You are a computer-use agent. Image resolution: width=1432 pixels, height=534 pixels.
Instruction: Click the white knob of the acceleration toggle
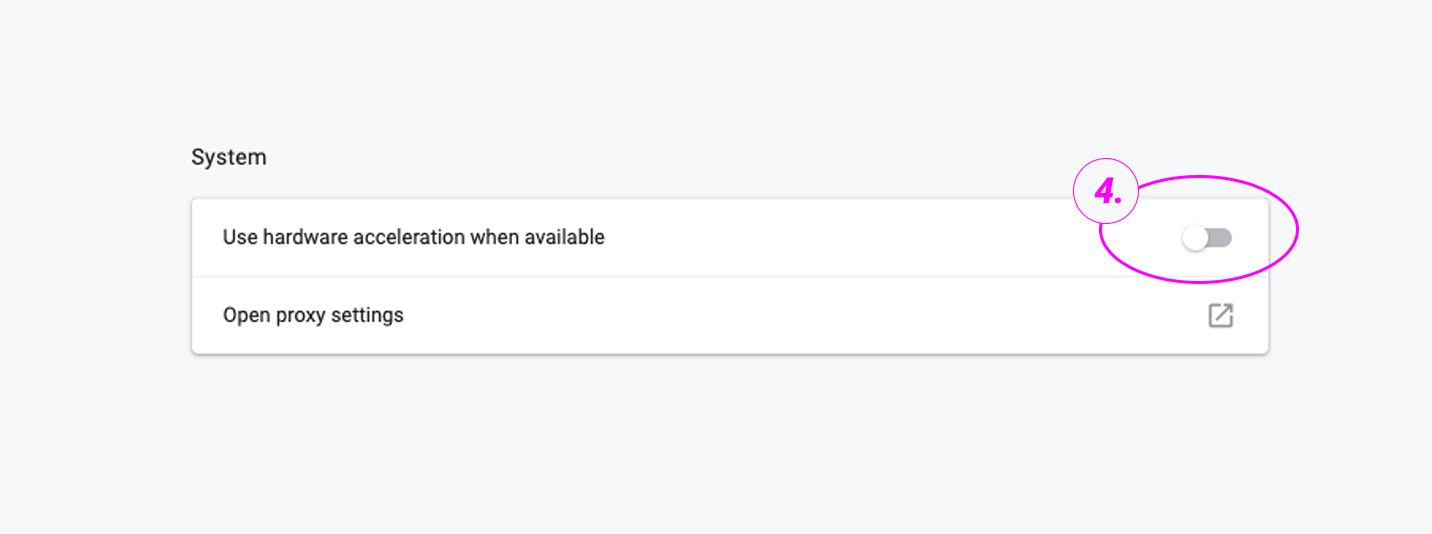point(1195,238)
